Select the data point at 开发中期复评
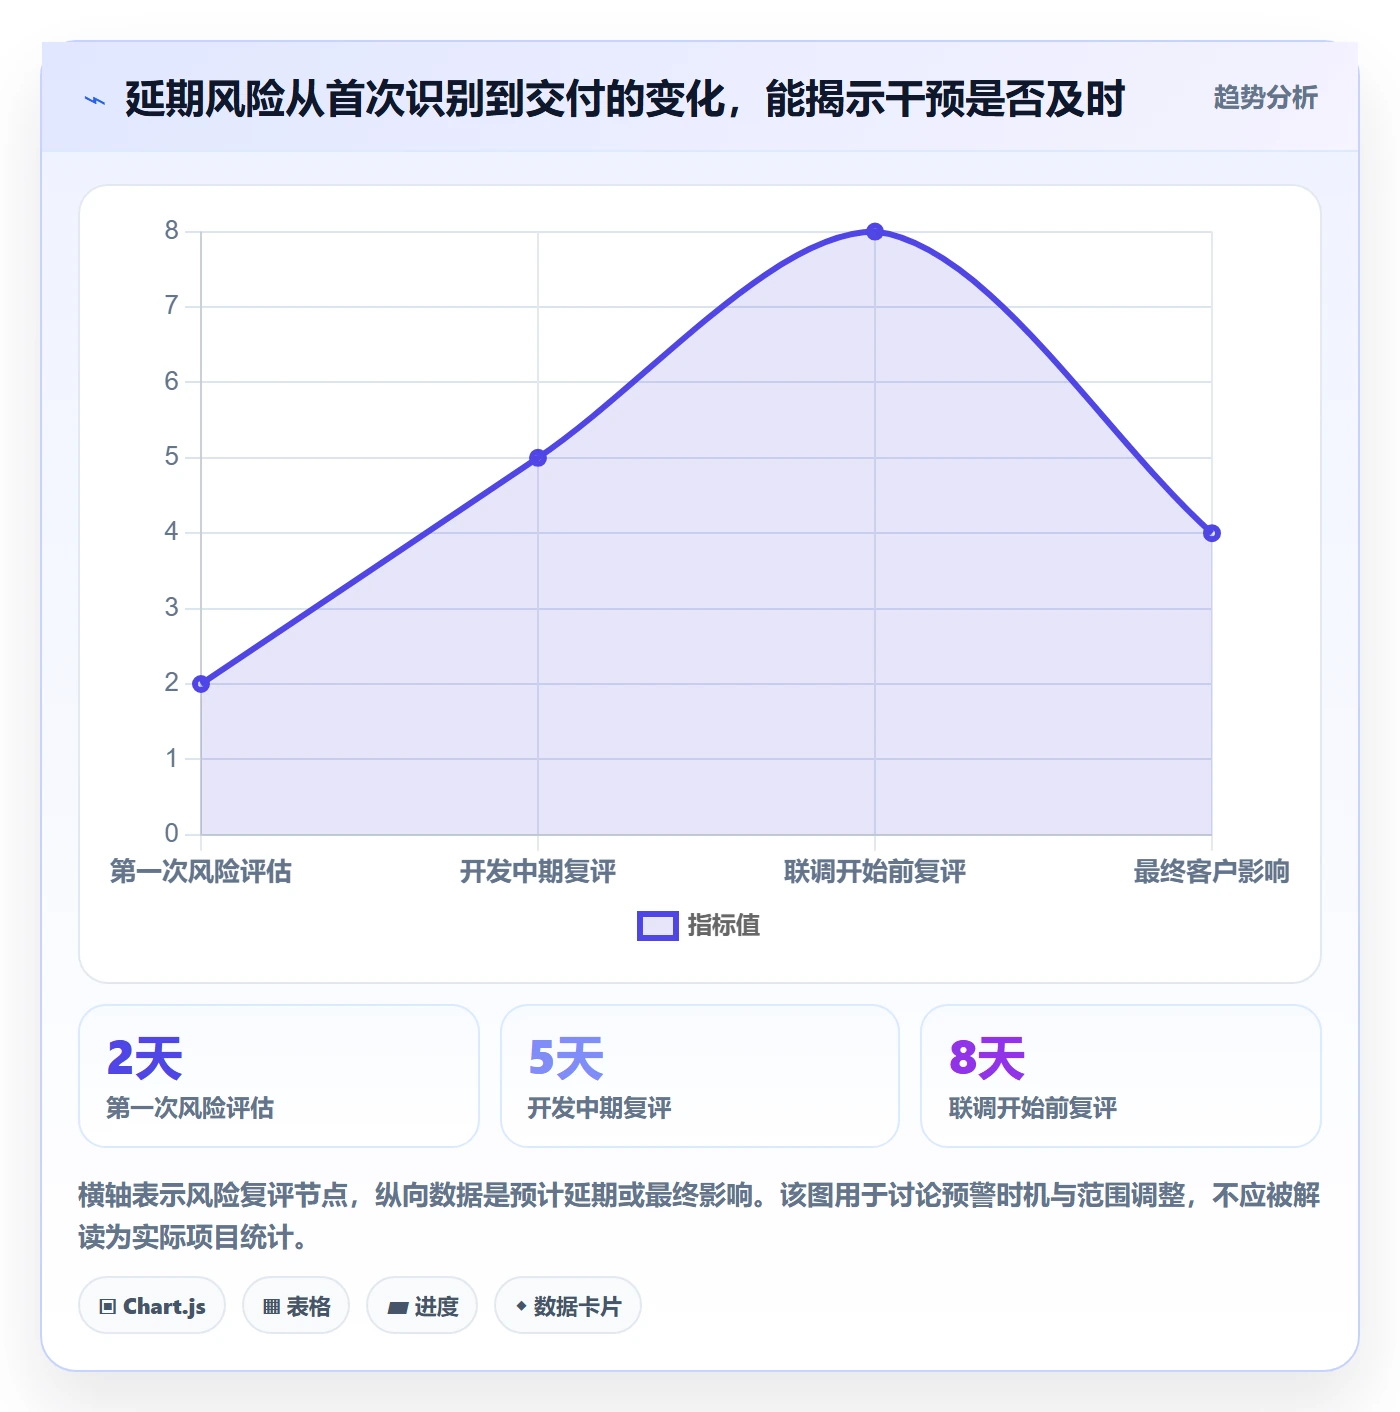The width and height of the screenshot is (1400, 1412). coord(538,458)
